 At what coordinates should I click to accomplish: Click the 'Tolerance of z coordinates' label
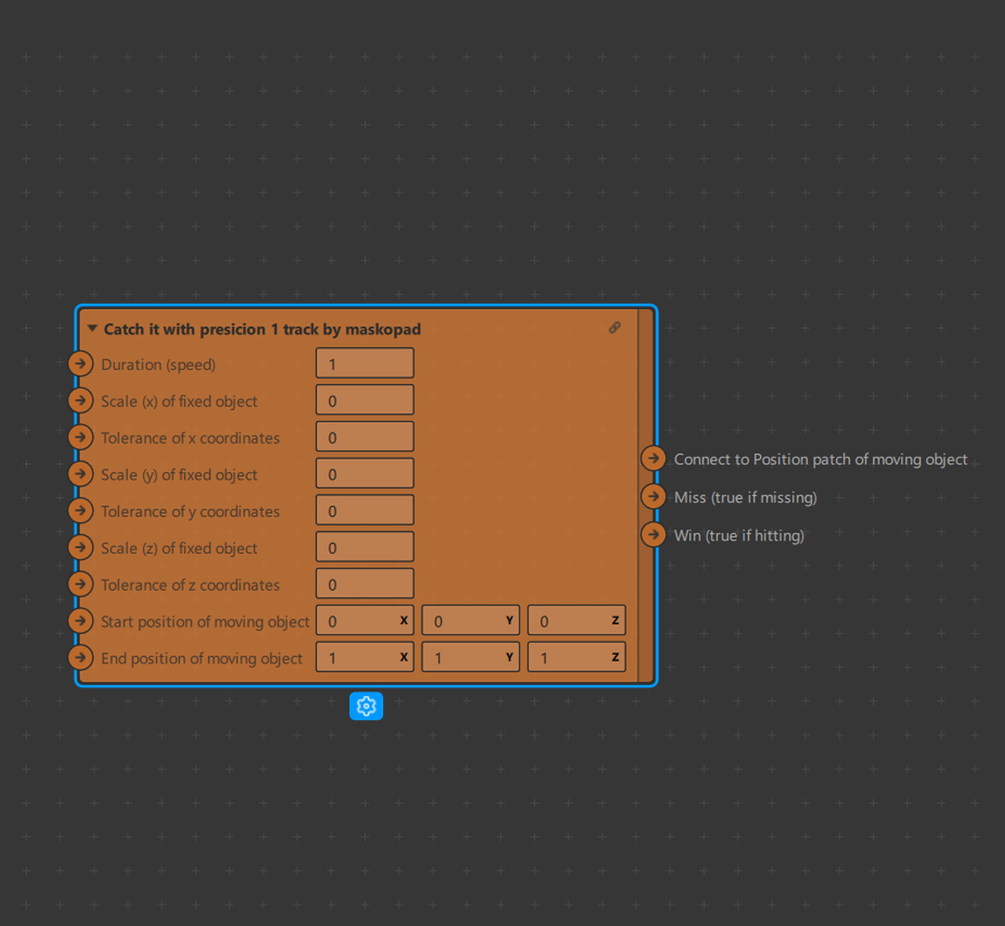coord(190,585)
